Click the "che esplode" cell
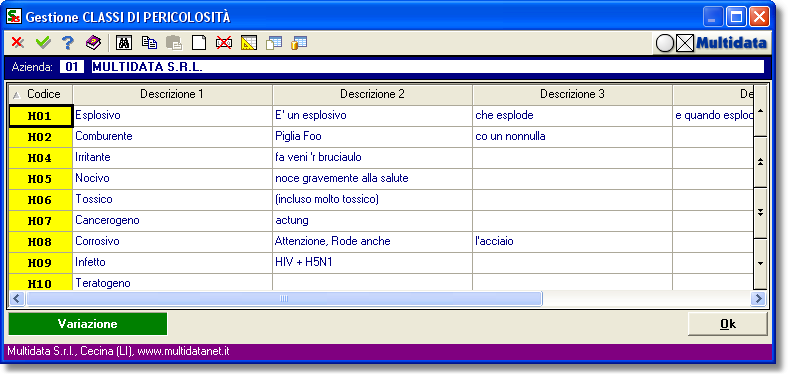The image size is (788, 376). (572, 116)
